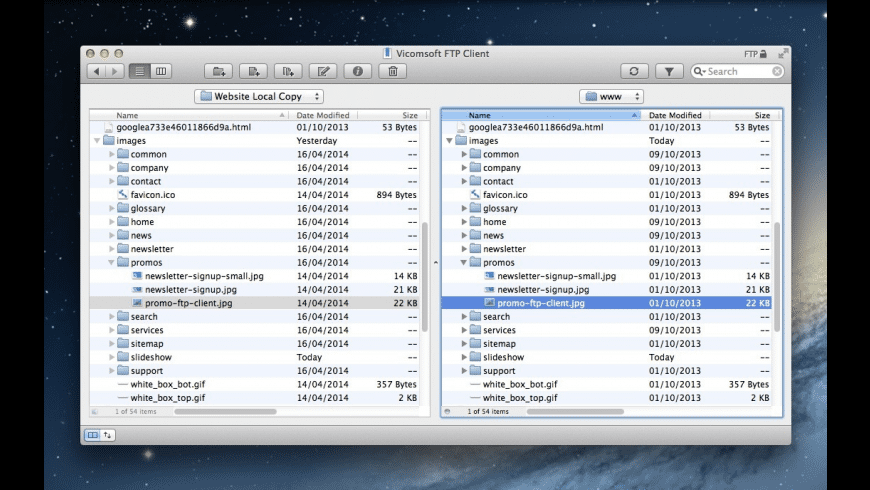Image resolution: width=870 pixels, height=490 pixels.
Task: Toggle dual-pane view button at bottom left
Action: (x=93, y=435)
